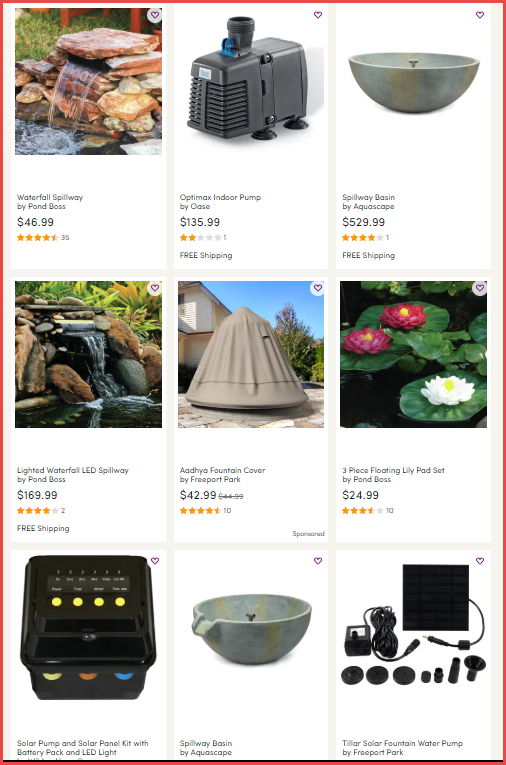
Task: Favorite the Waterfall Spillway with heart icon
Action: click(x=155, y=15)
